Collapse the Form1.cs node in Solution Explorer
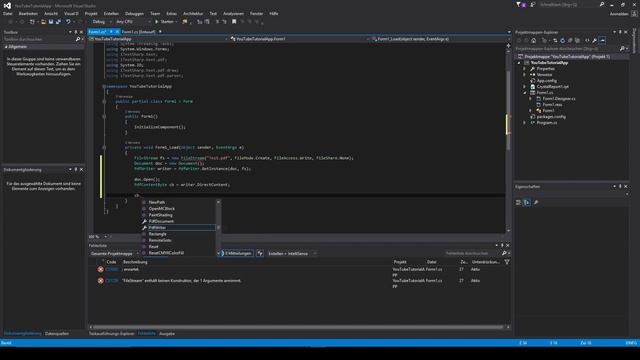The image size is (640, 360). [525, 93]
